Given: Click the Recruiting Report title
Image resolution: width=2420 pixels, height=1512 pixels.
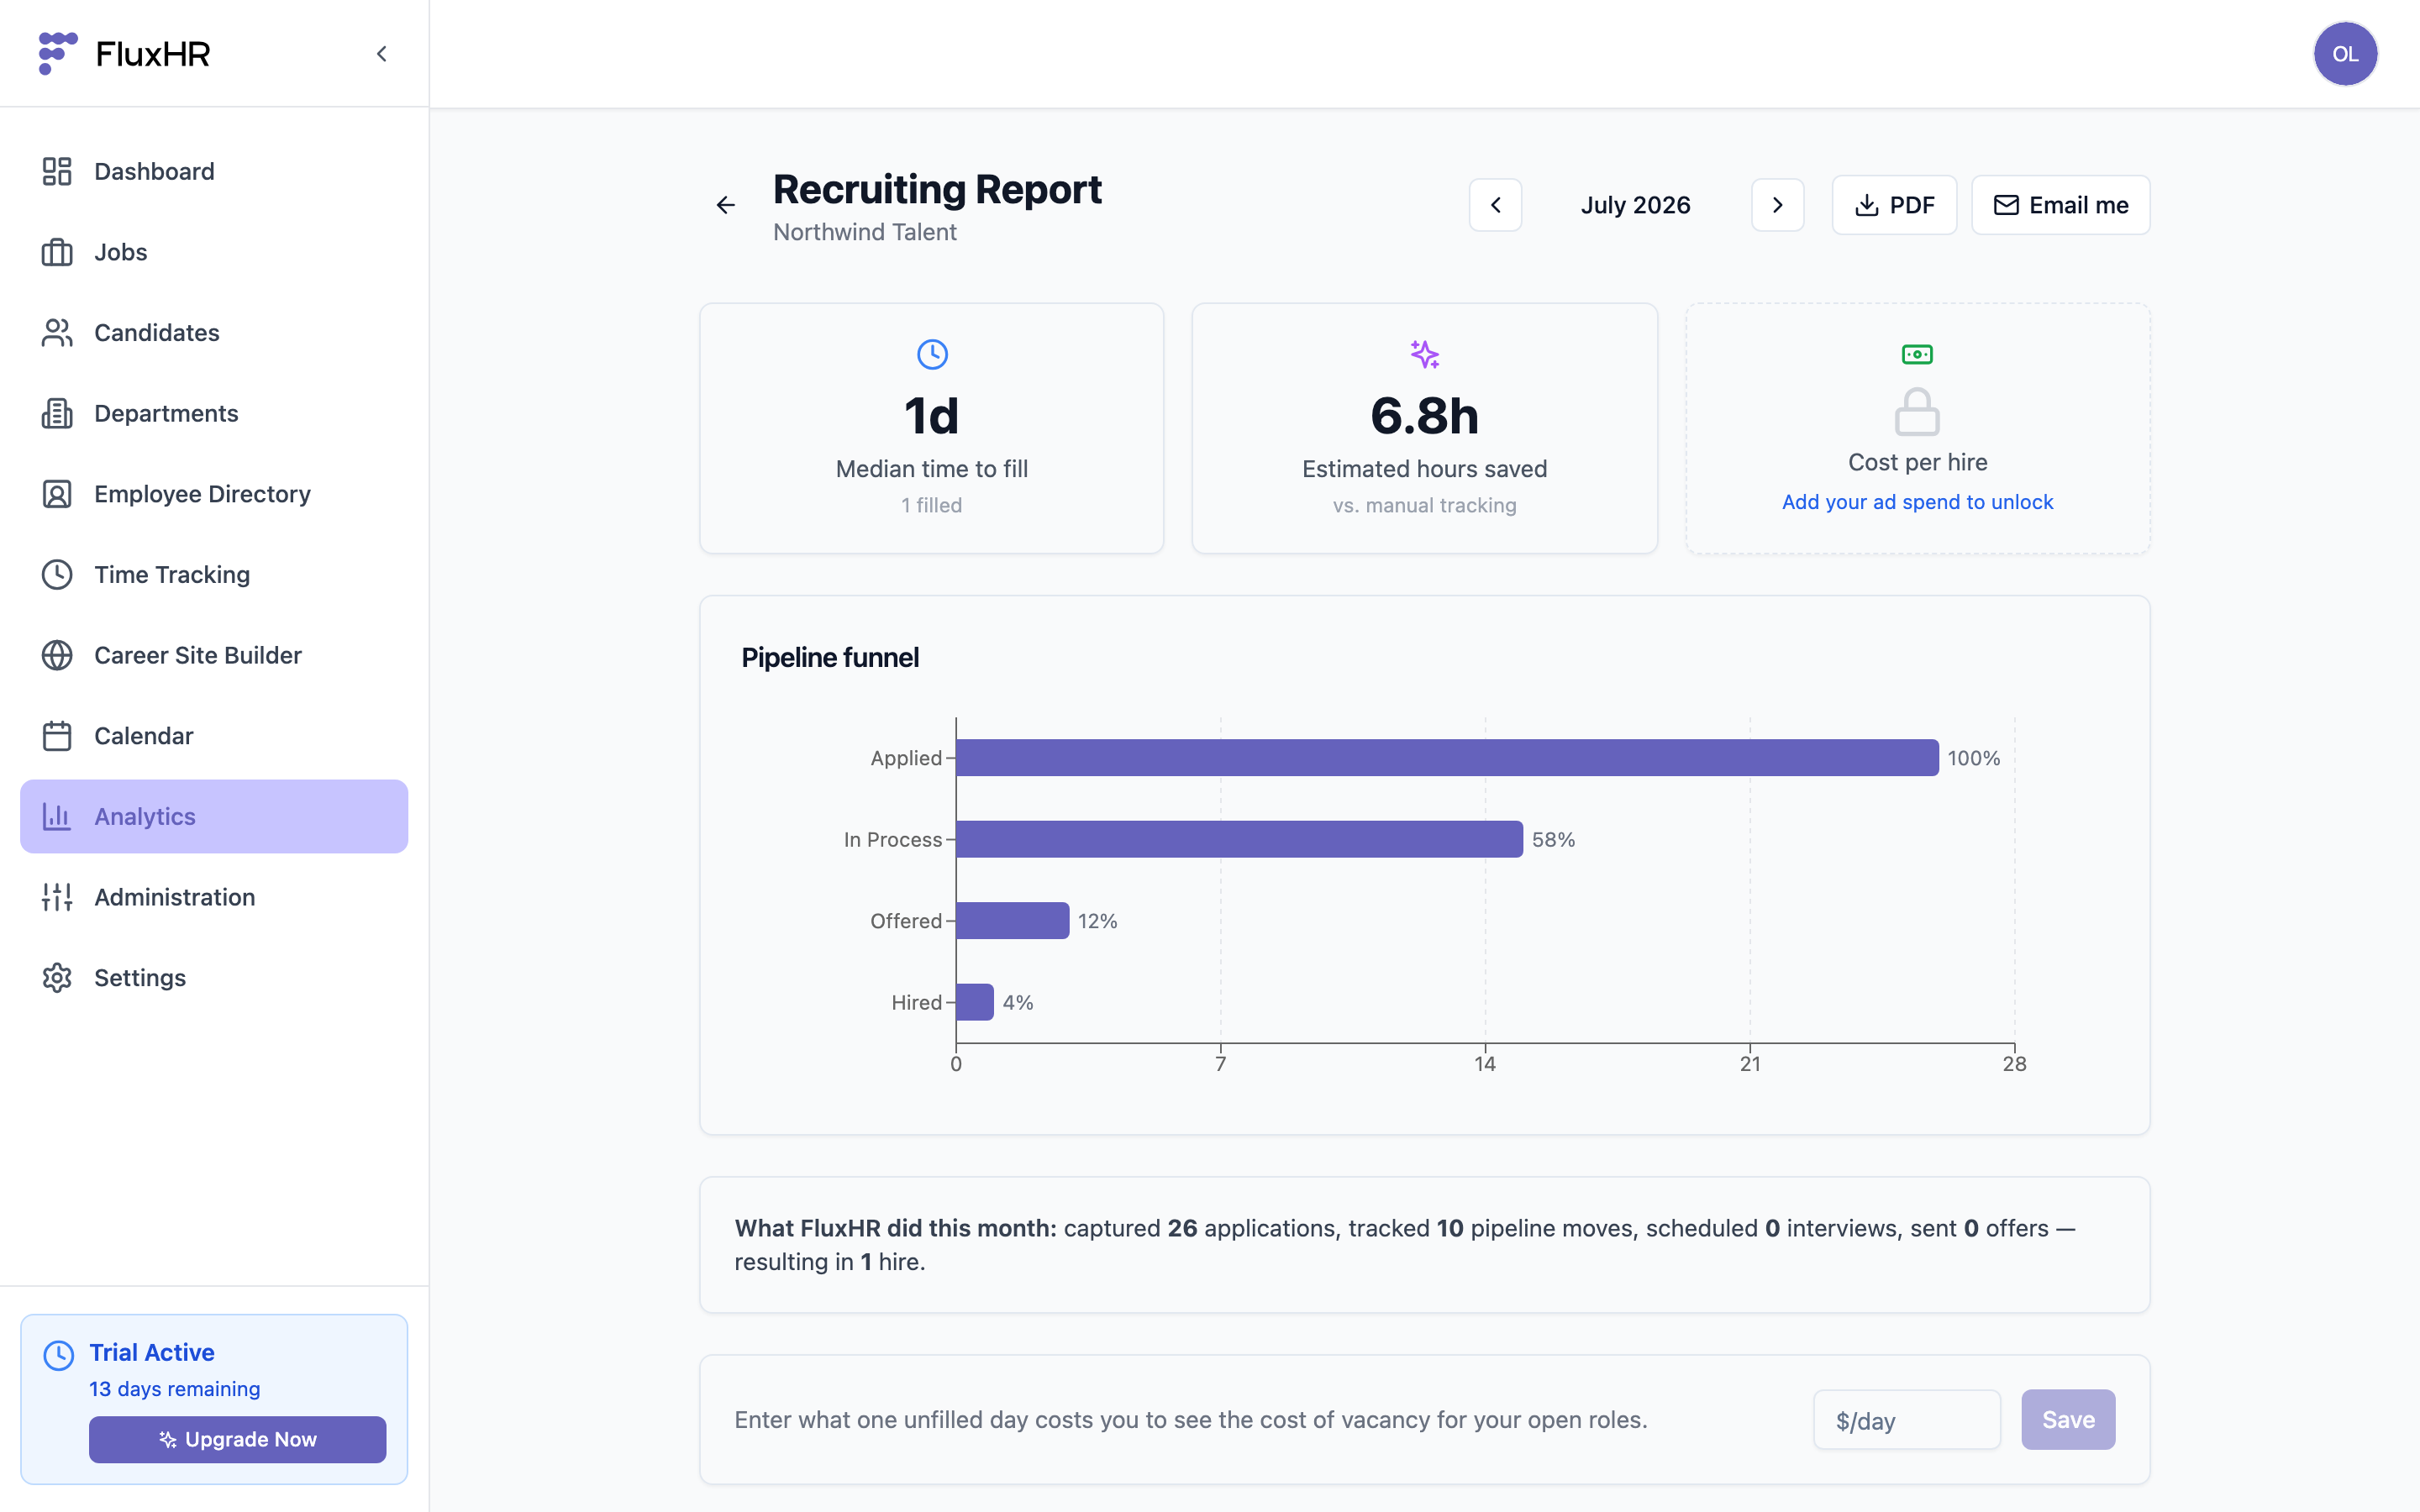Looking at the screenshot, I should 937,189.
